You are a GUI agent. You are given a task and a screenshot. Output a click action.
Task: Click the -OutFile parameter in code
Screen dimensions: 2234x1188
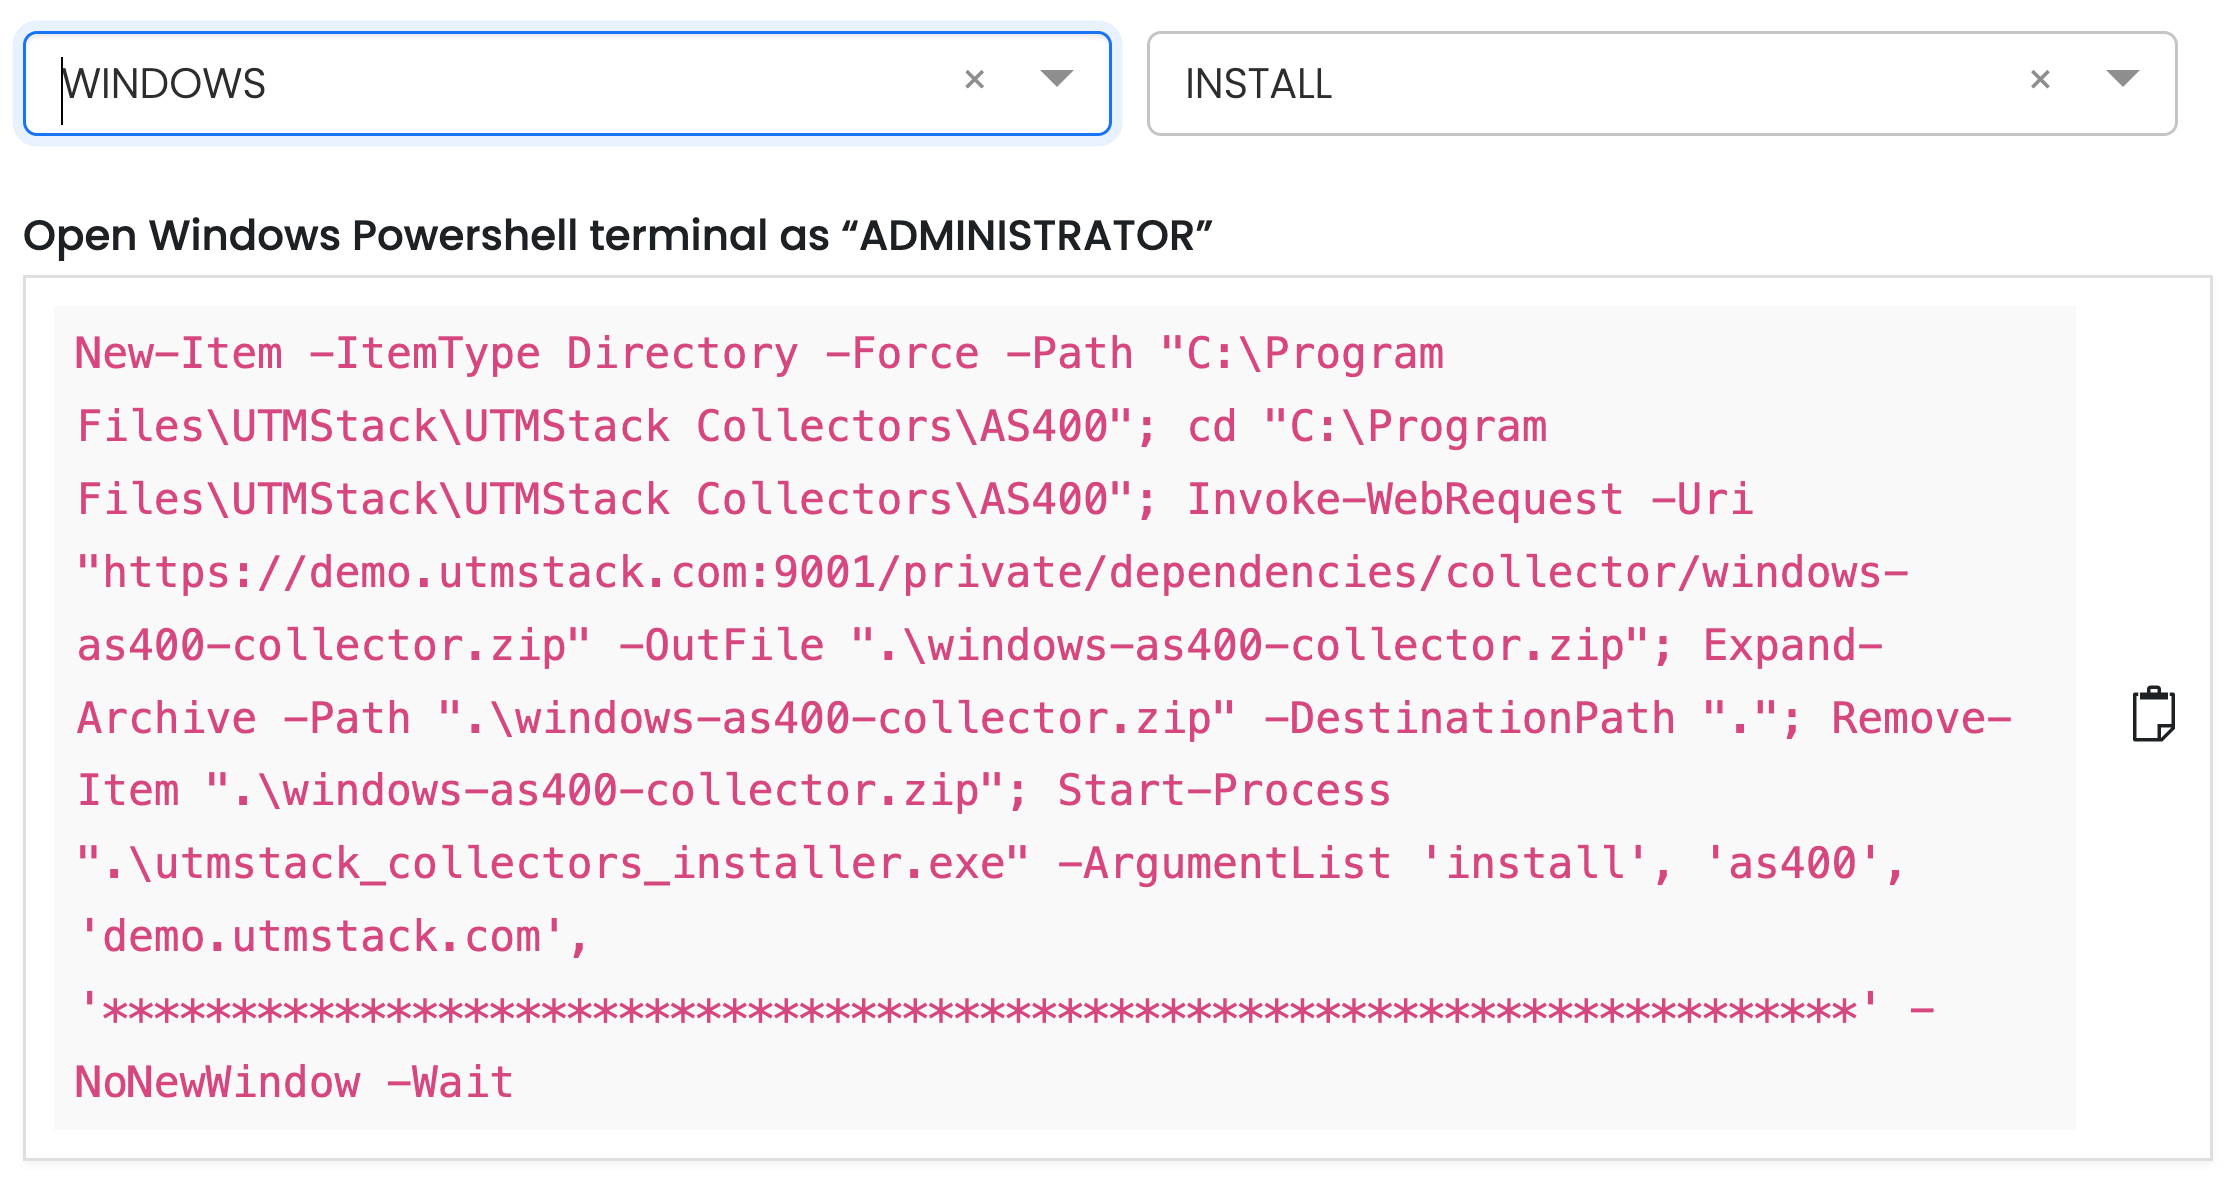721,646
